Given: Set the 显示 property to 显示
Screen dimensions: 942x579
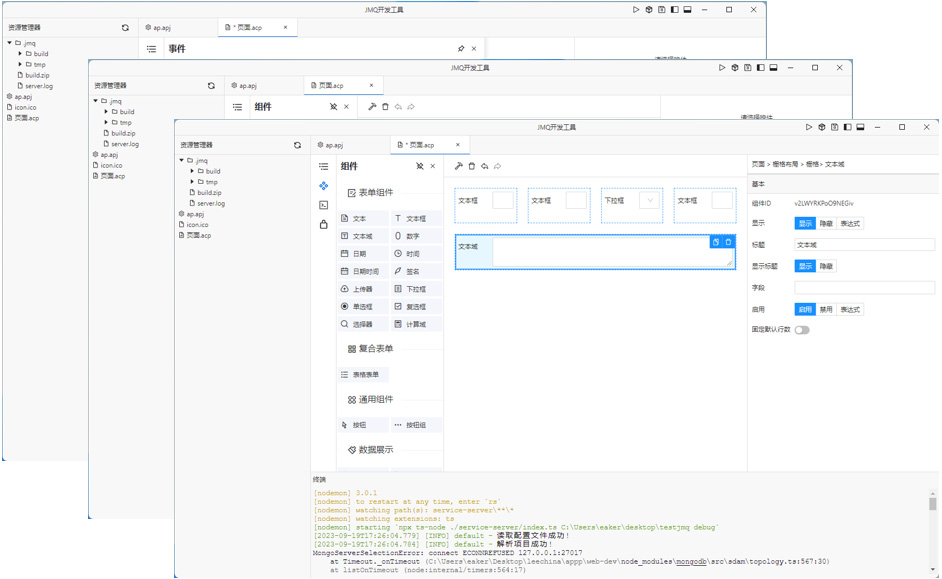Looking at the screenshot, I should 805,223.
